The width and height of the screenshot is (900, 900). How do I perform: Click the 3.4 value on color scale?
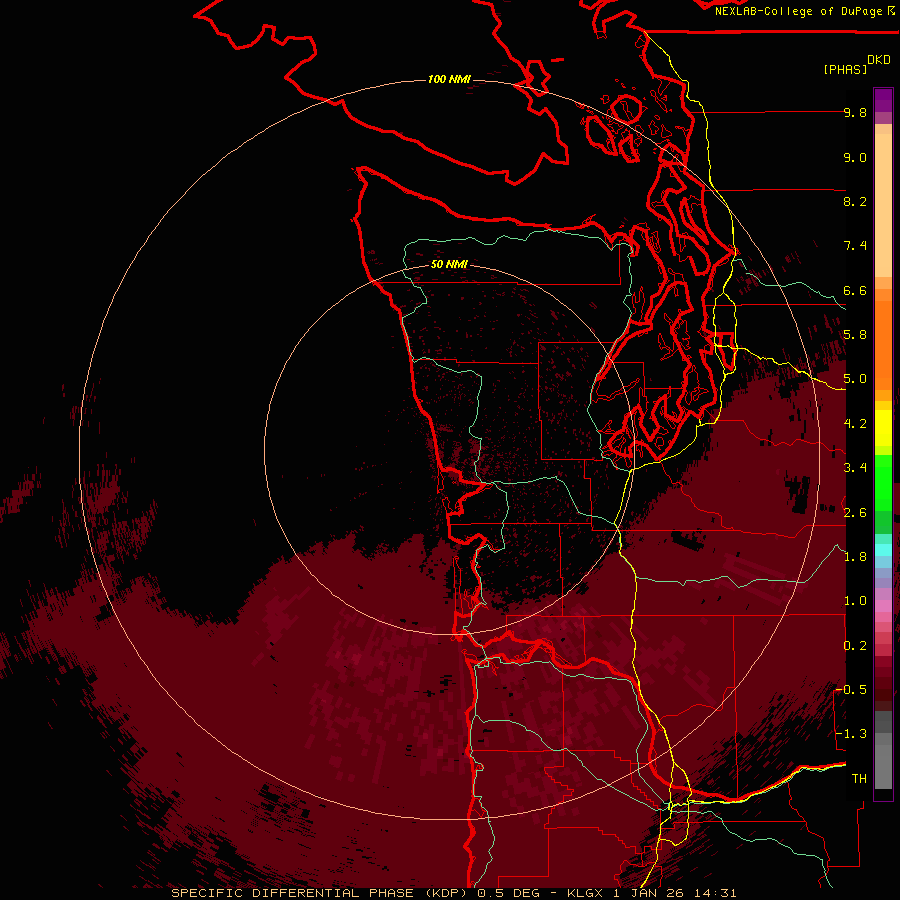855,467
